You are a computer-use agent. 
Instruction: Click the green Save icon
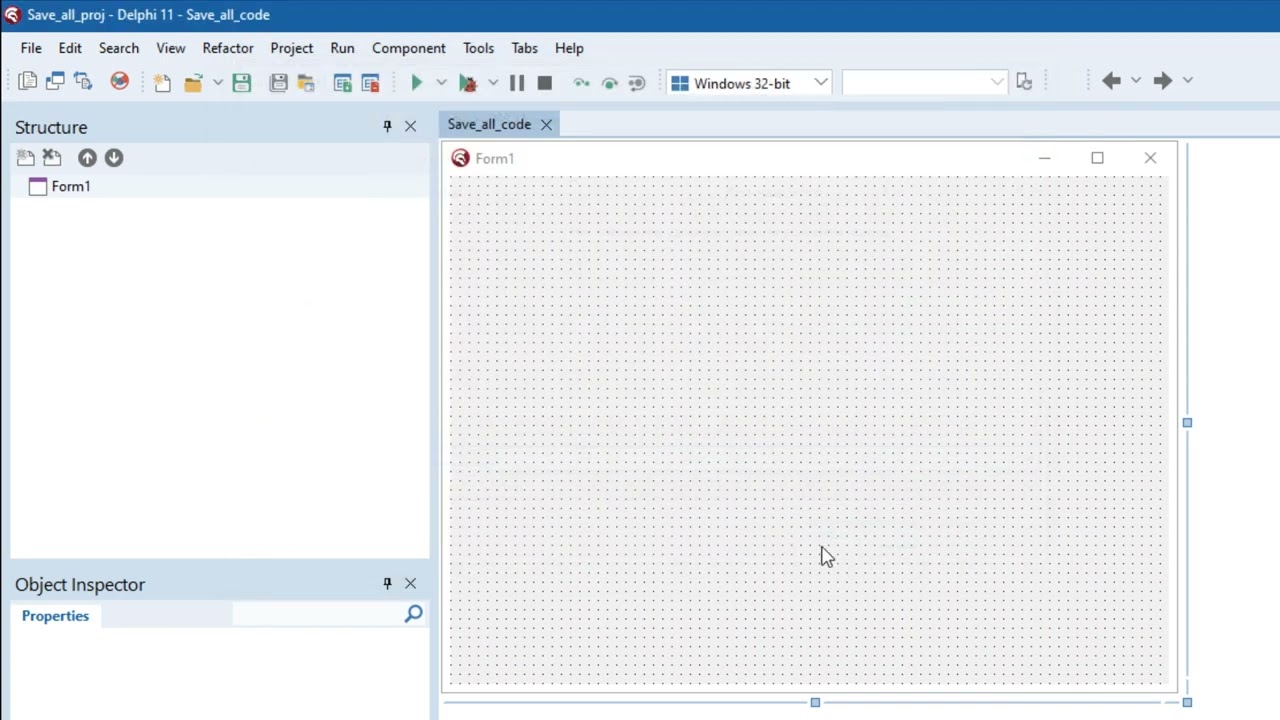click(x=242, y=83)
